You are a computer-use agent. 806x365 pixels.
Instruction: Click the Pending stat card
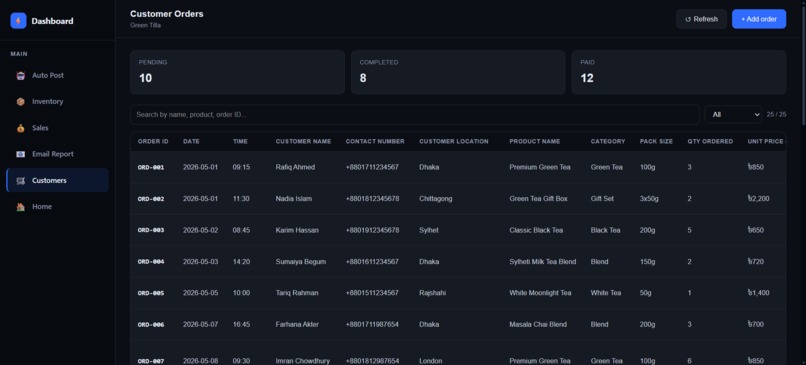pos(237,72)
